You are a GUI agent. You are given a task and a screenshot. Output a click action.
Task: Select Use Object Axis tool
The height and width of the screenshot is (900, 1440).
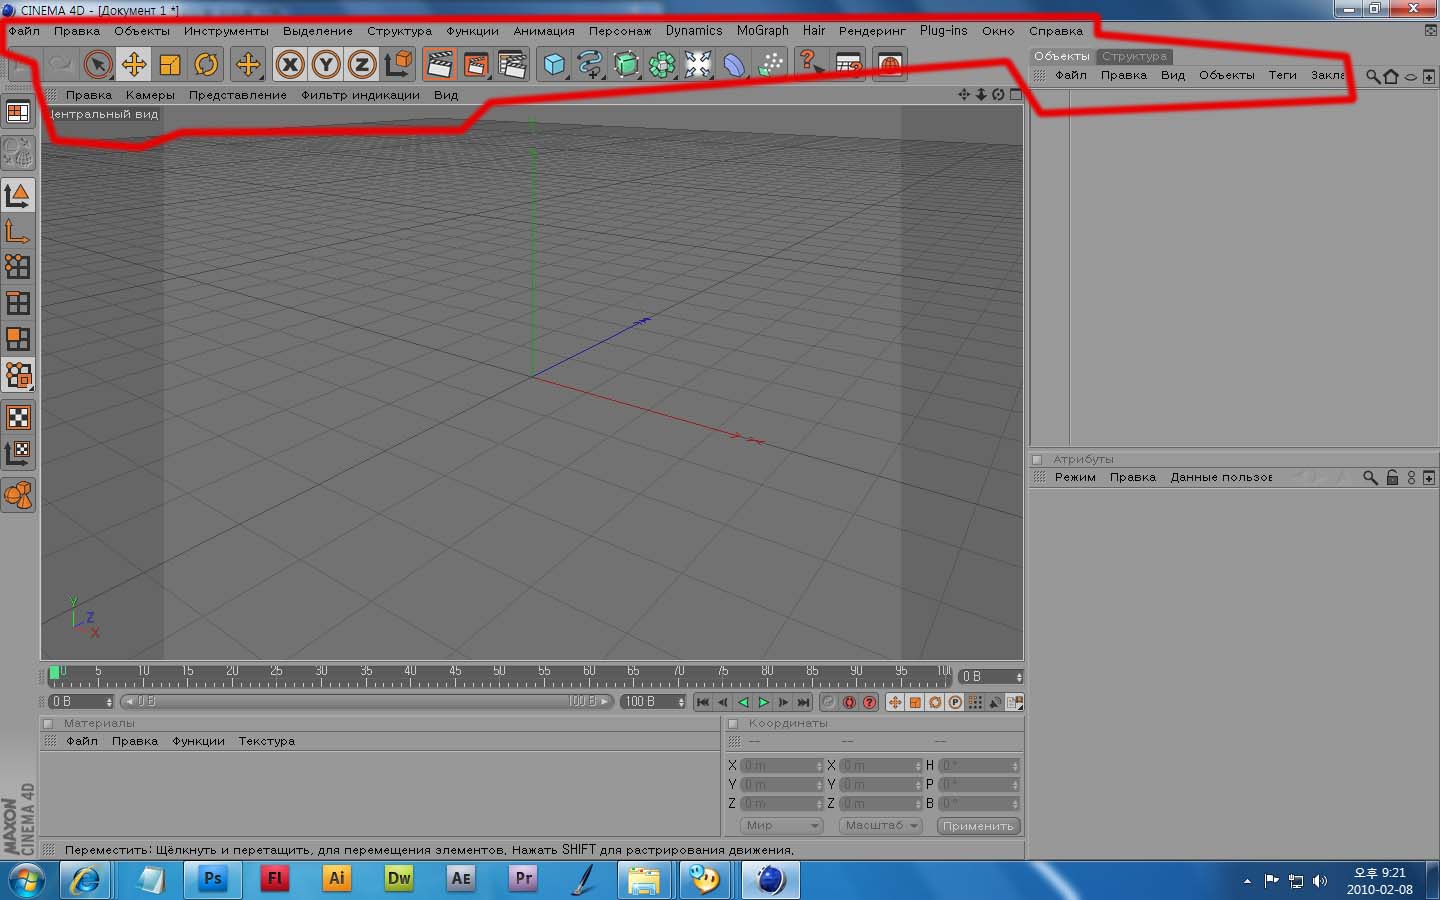point(18,231)
